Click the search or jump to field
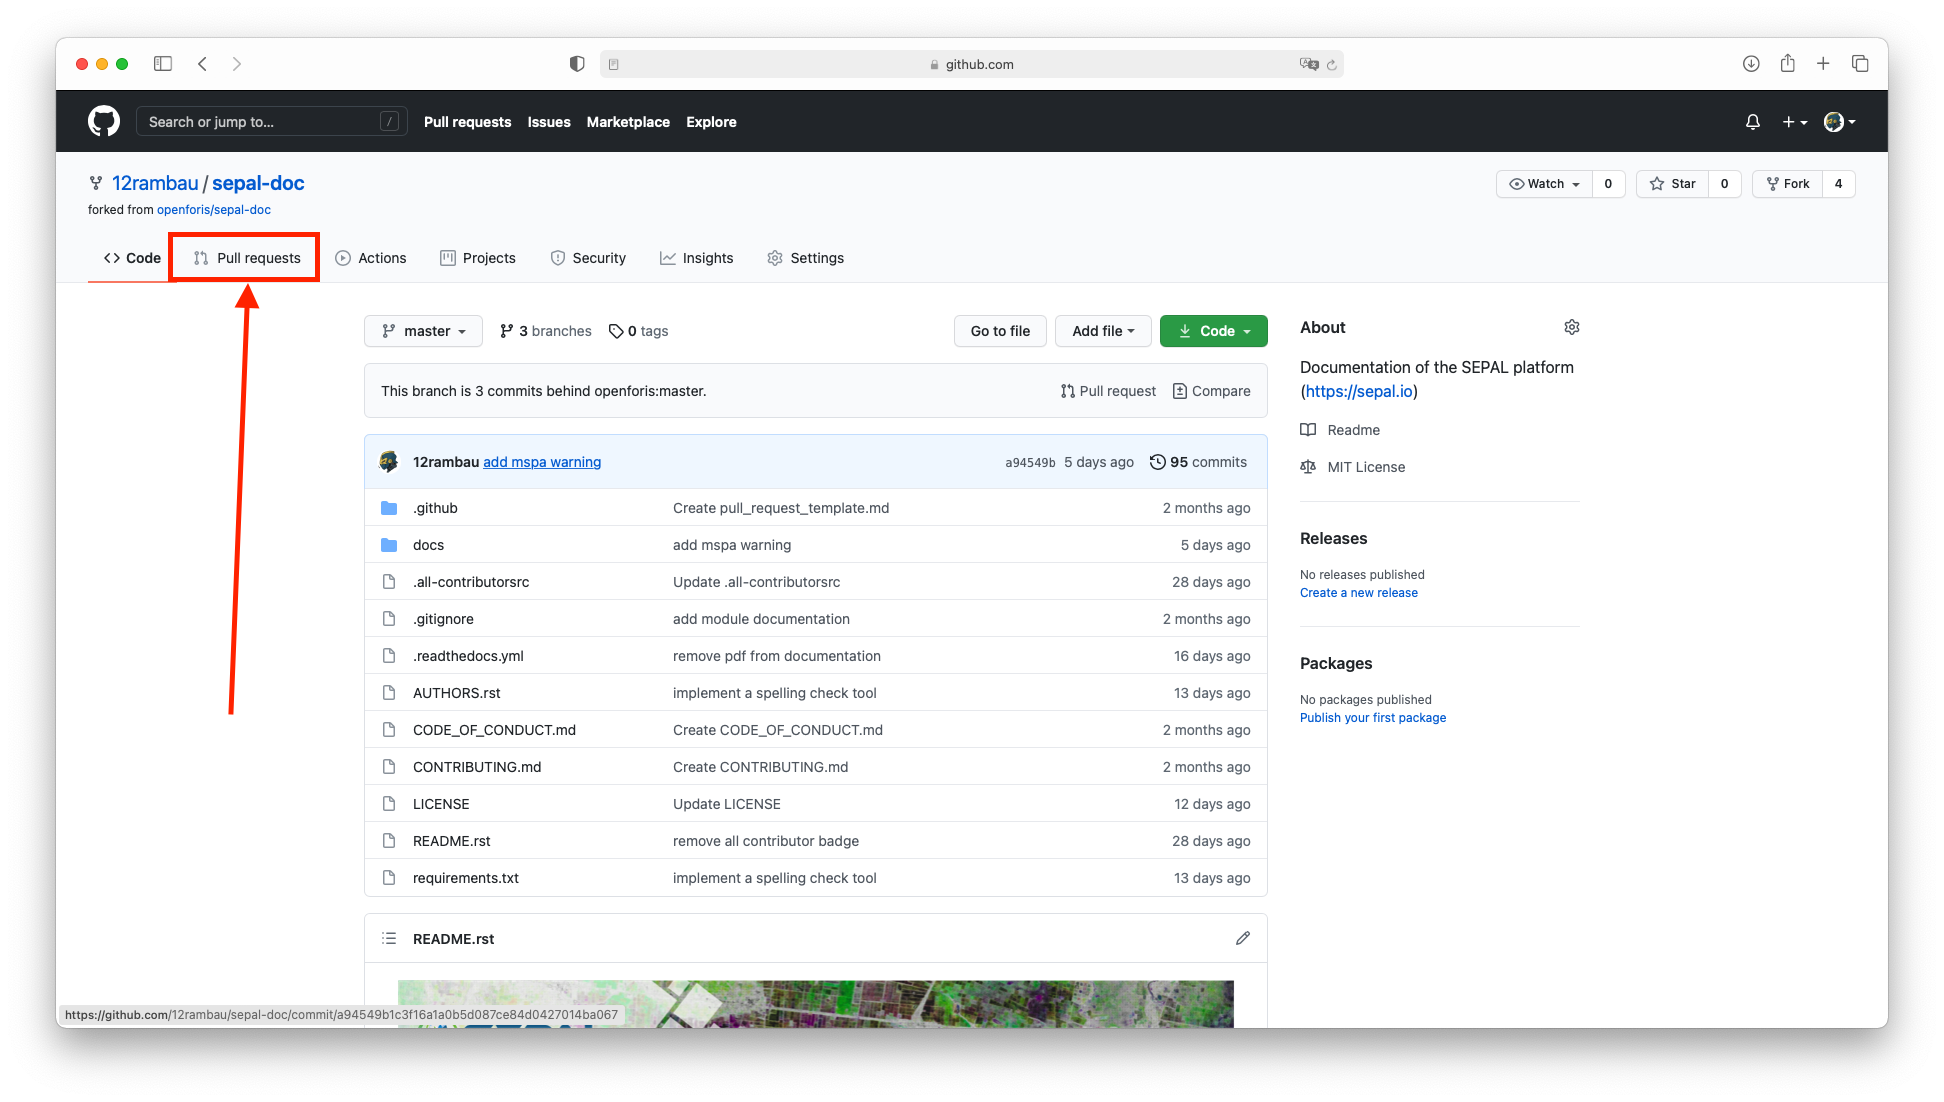The width and height of the screenshot is (1944, 1102). pos(270,121)
